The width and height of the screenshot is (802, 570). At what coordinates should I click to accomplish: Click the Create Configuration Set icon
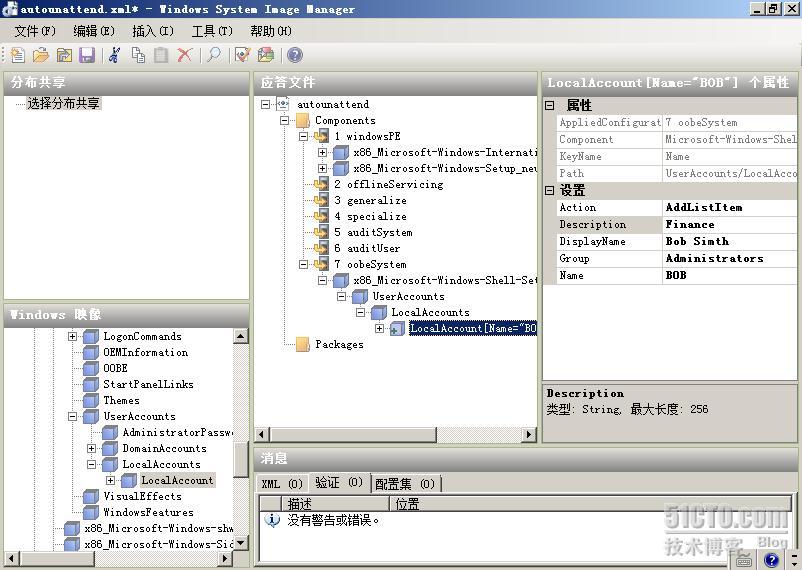(265, 55)
